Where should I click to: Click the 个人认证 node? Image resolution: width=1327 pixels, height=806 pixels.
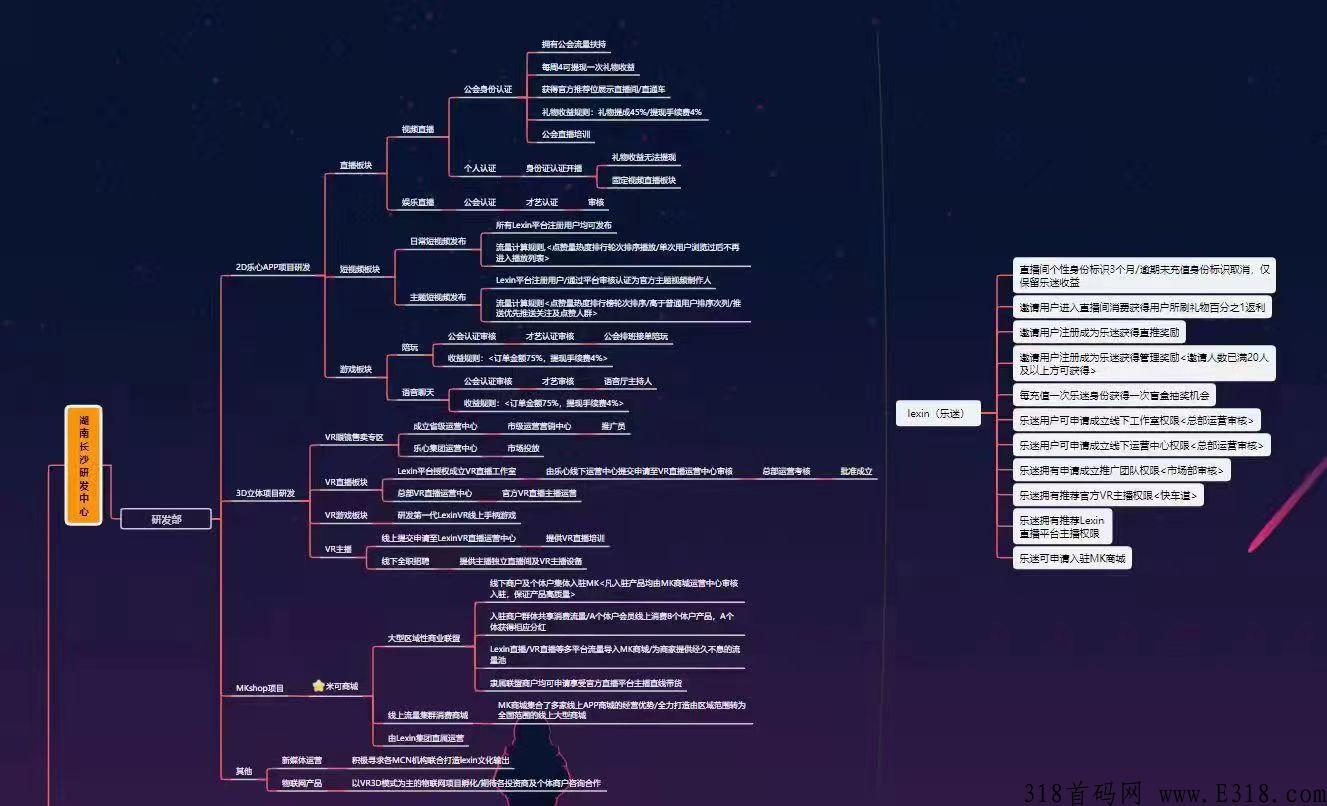point(479,168)
